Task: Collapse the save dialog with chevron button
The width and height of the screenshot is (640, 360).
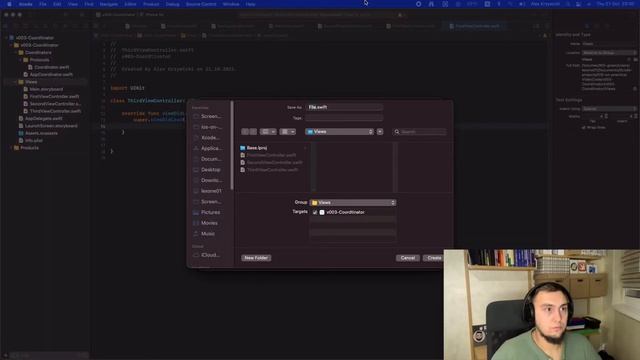Action: 380,132
